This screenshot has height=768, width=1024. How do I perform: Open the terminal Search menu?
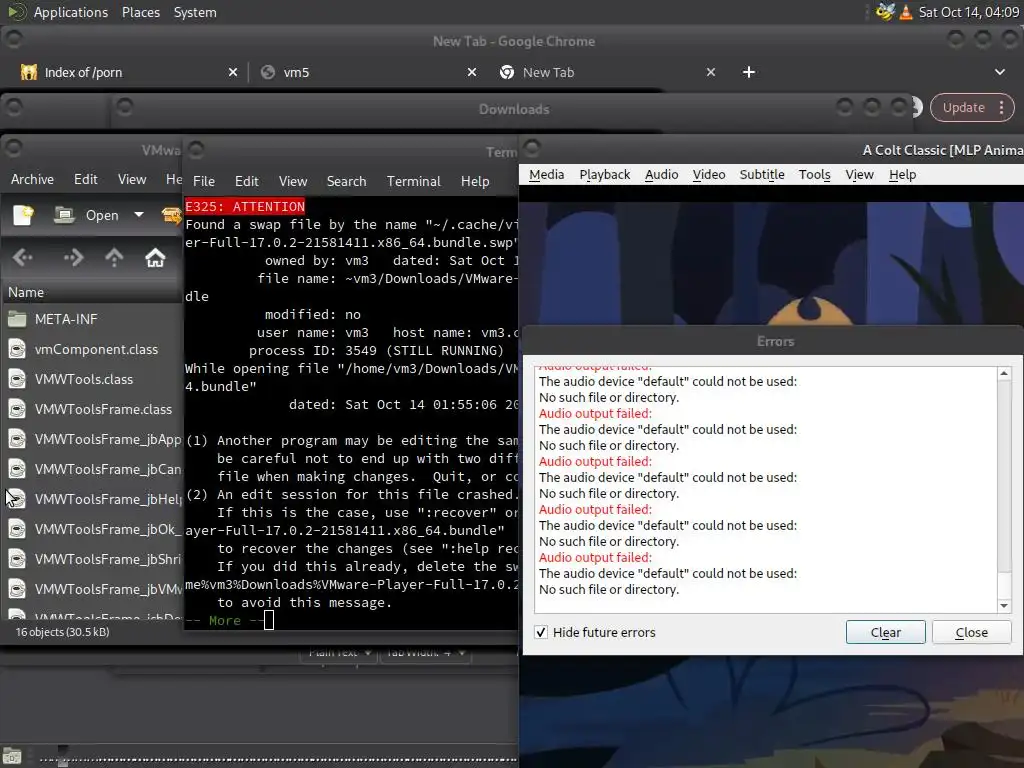point(346,181)
